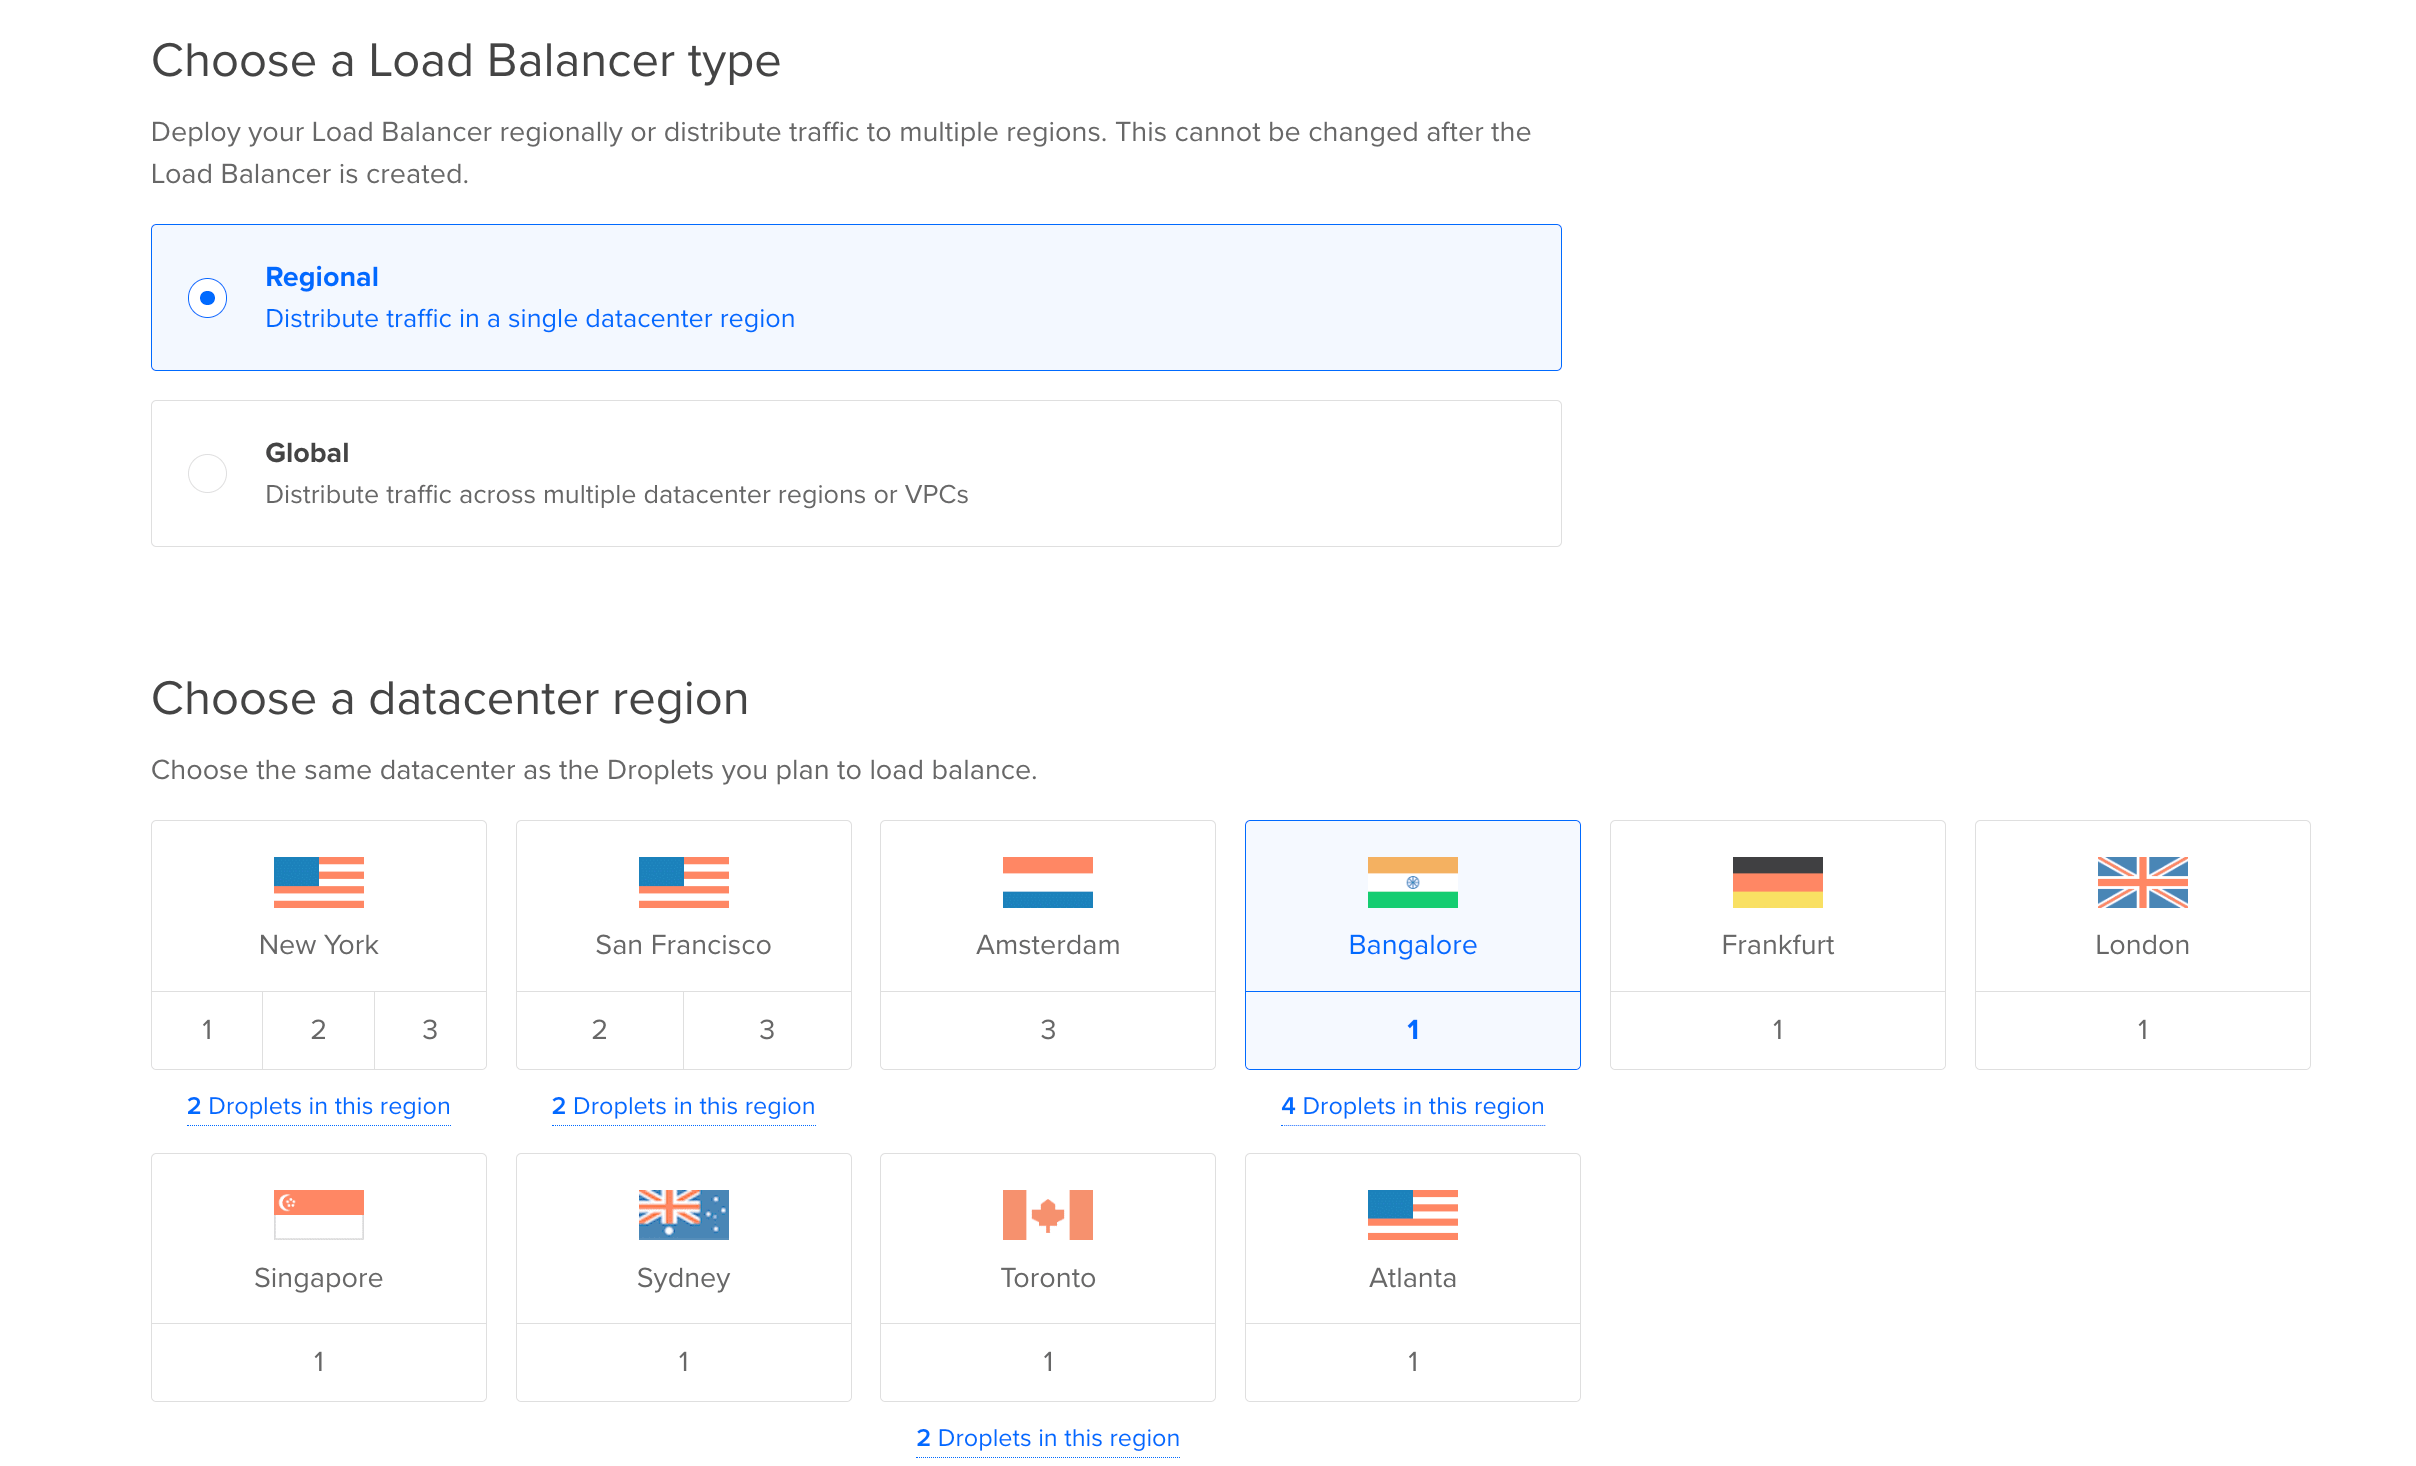This screenshot has width=2416, height=1466.
Task: Select the Global radio button
Action: pyautogui.click(x=207, y=473)
